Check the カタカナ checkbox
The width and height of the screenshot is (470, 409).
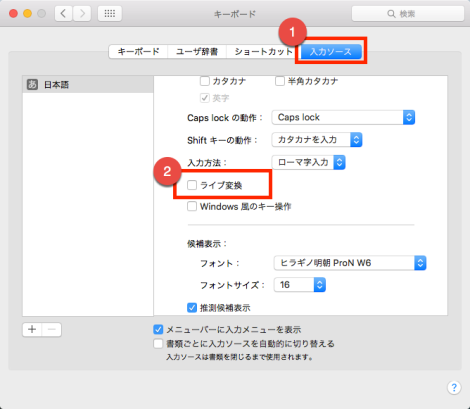[205, 81]
